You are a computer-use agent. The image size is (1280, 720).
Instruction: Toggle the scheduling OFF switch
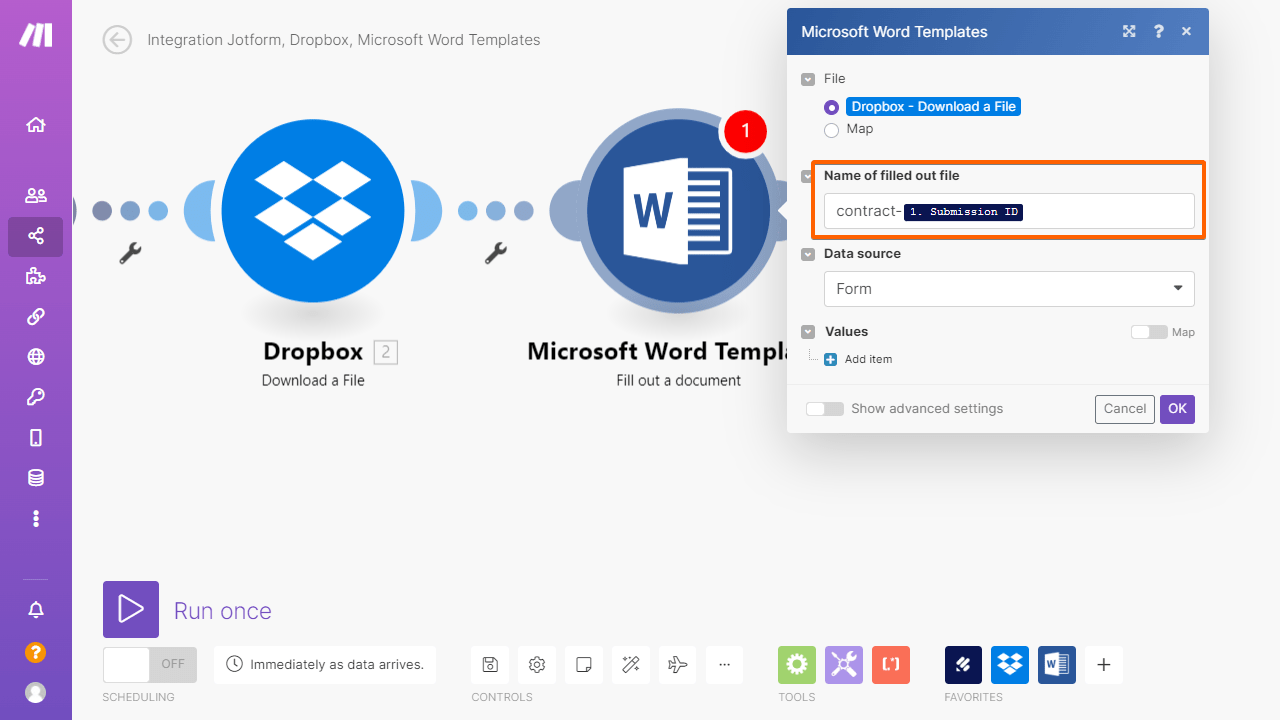coord(150,664)
